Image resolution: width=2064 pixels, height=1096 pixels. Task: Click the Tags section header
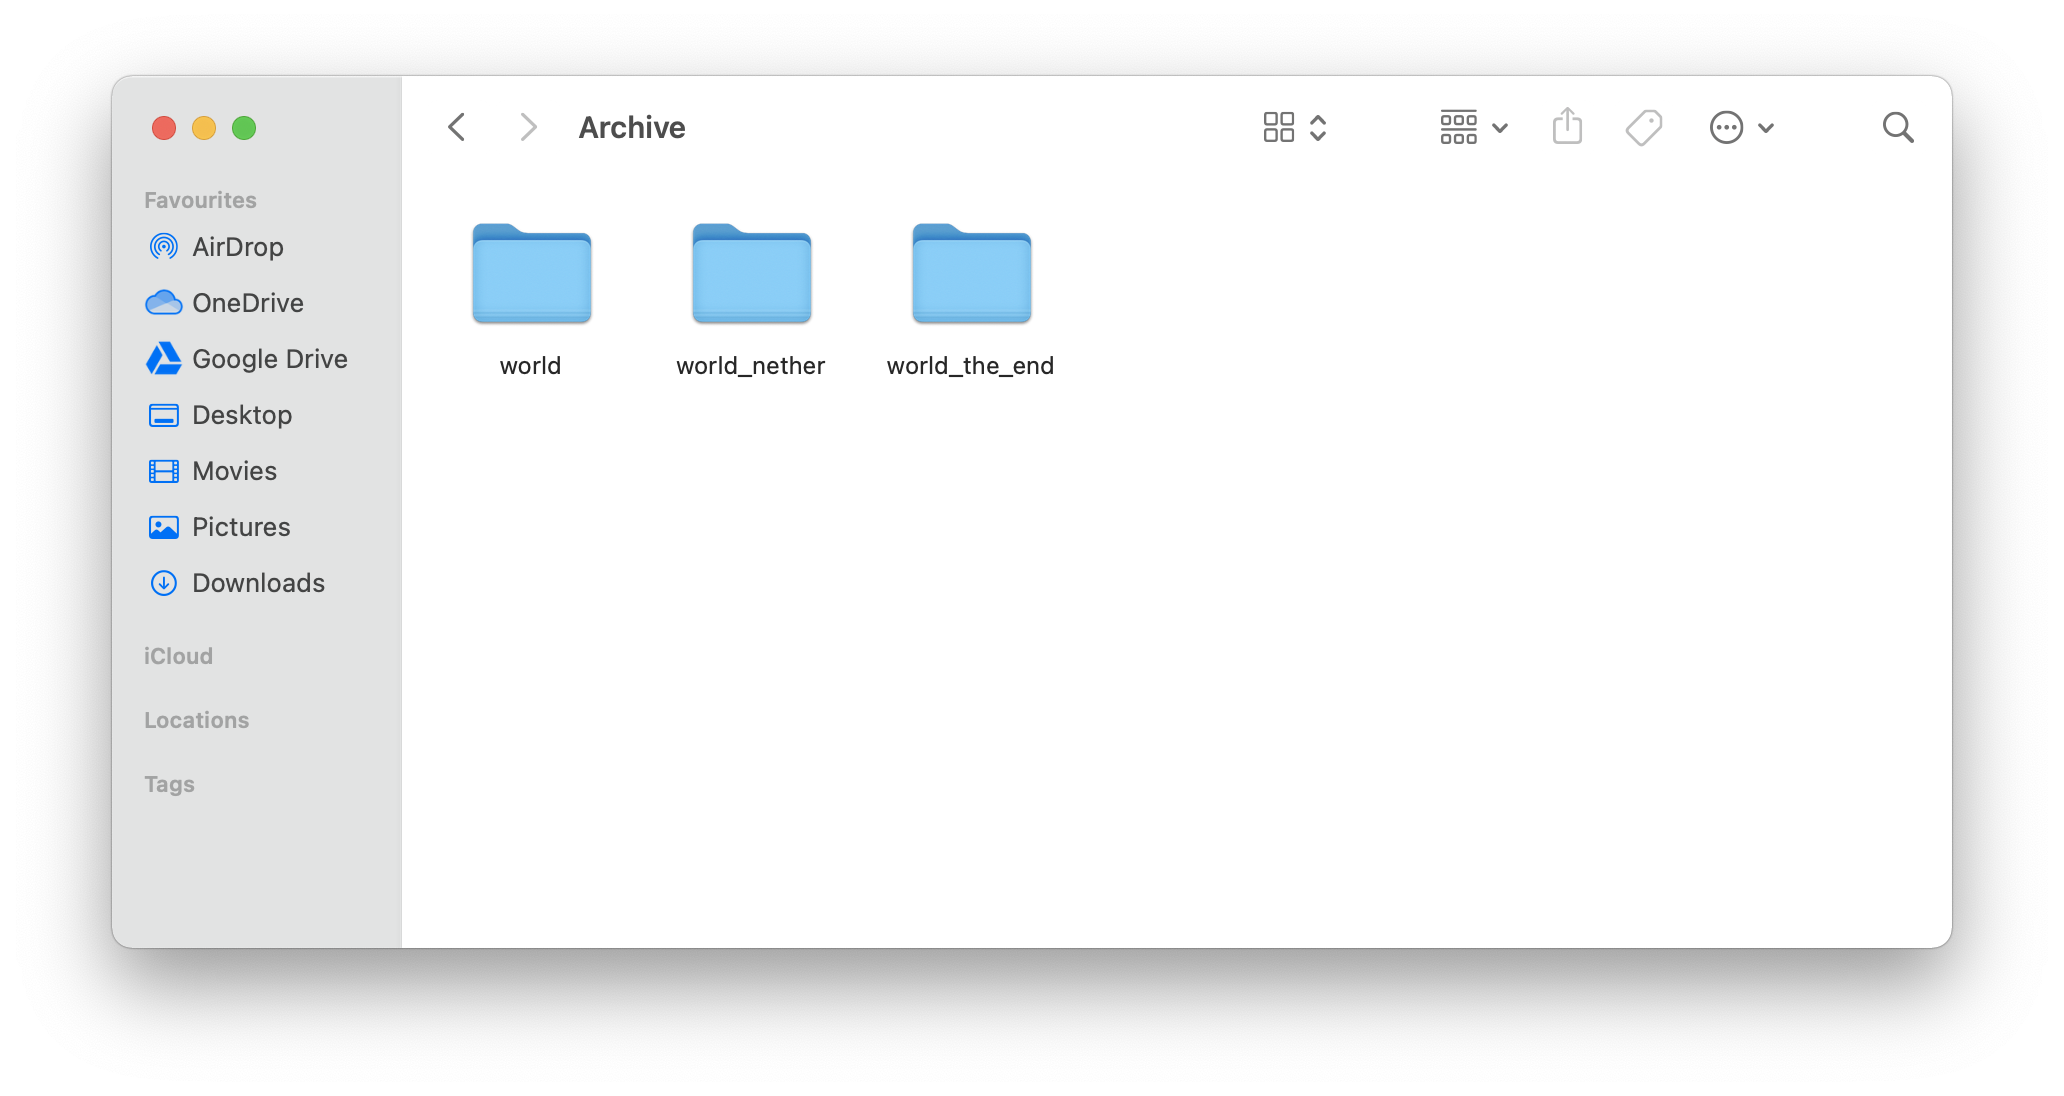click(169, 783)
